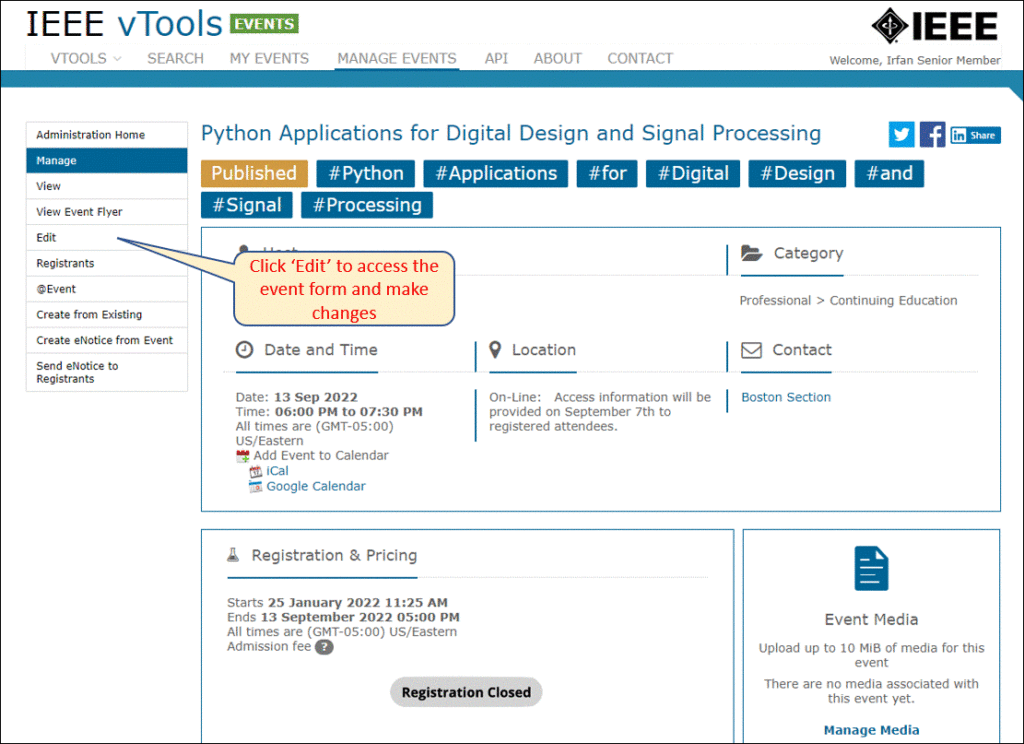The width and height of the screenshot is (1024, 744).
Task: Click the Google Calendar link
Action: point(316,486)
